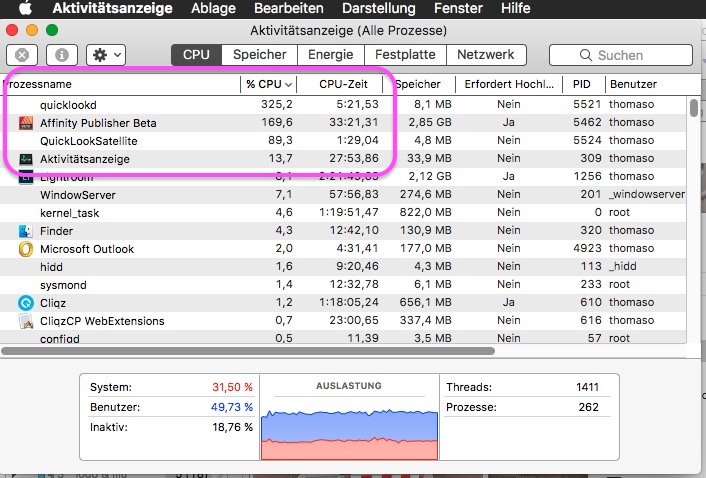Open the gear action dropdown

click(106, 55)
